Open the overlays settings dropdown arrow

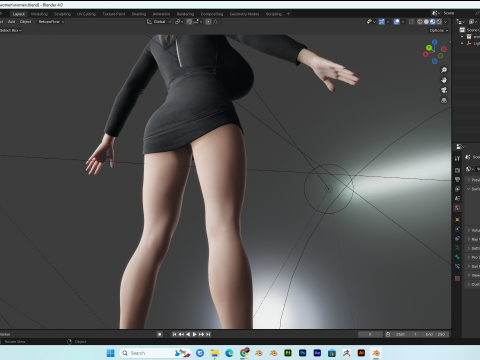coord(403,22)
